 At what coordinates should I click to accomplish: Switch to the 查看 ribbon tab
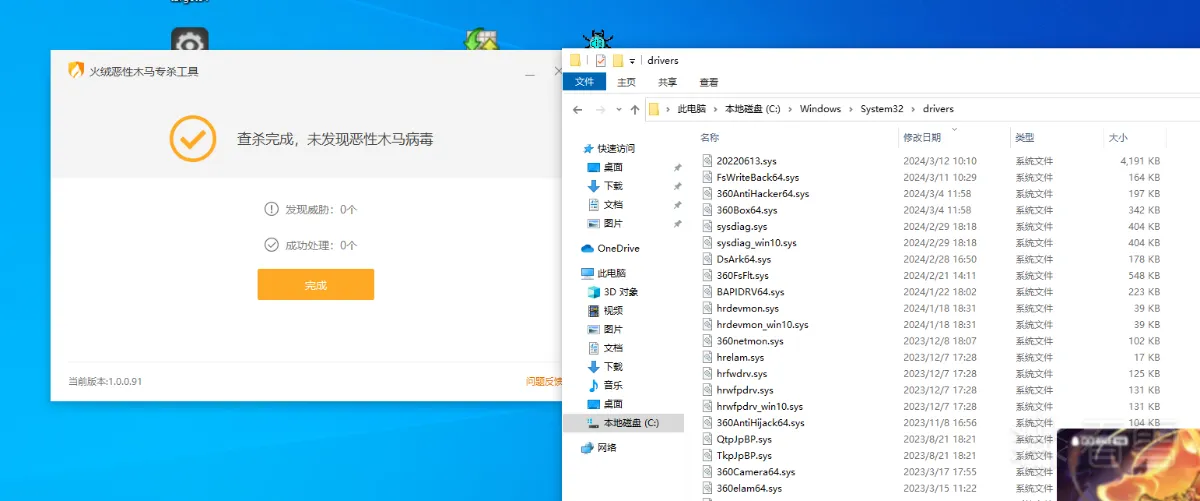click(709, 82)
